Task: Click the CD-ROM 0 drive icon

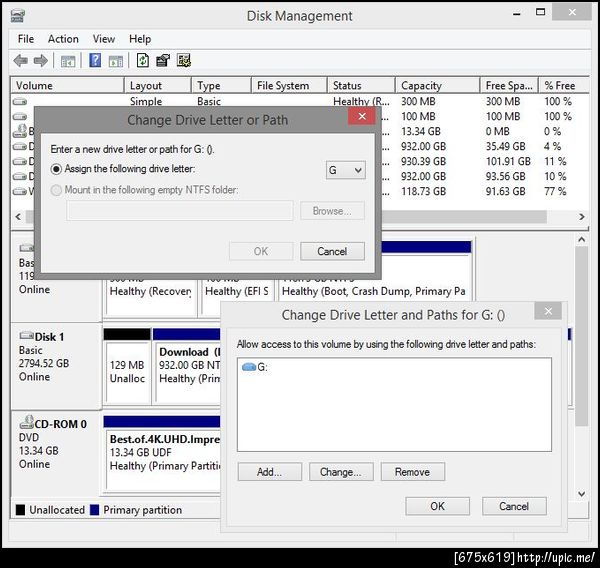Action: pyautogui.click(x=26, y=422)
